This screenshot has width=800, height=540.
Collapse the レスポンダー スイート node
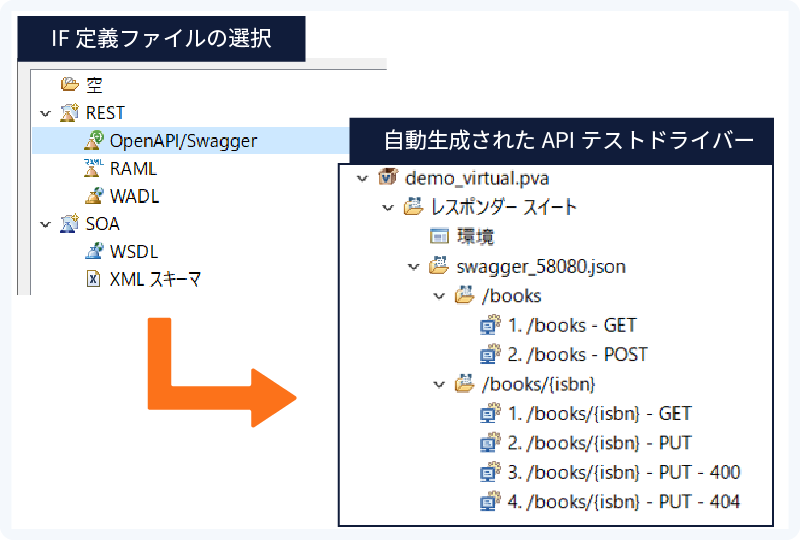click(x=388, y=208)
